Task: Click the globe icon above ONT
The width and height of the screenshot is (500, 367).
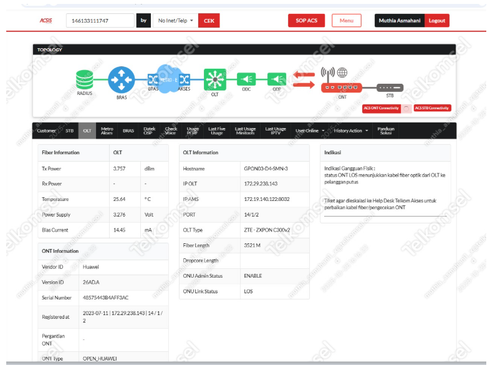Action: (342, 72)
